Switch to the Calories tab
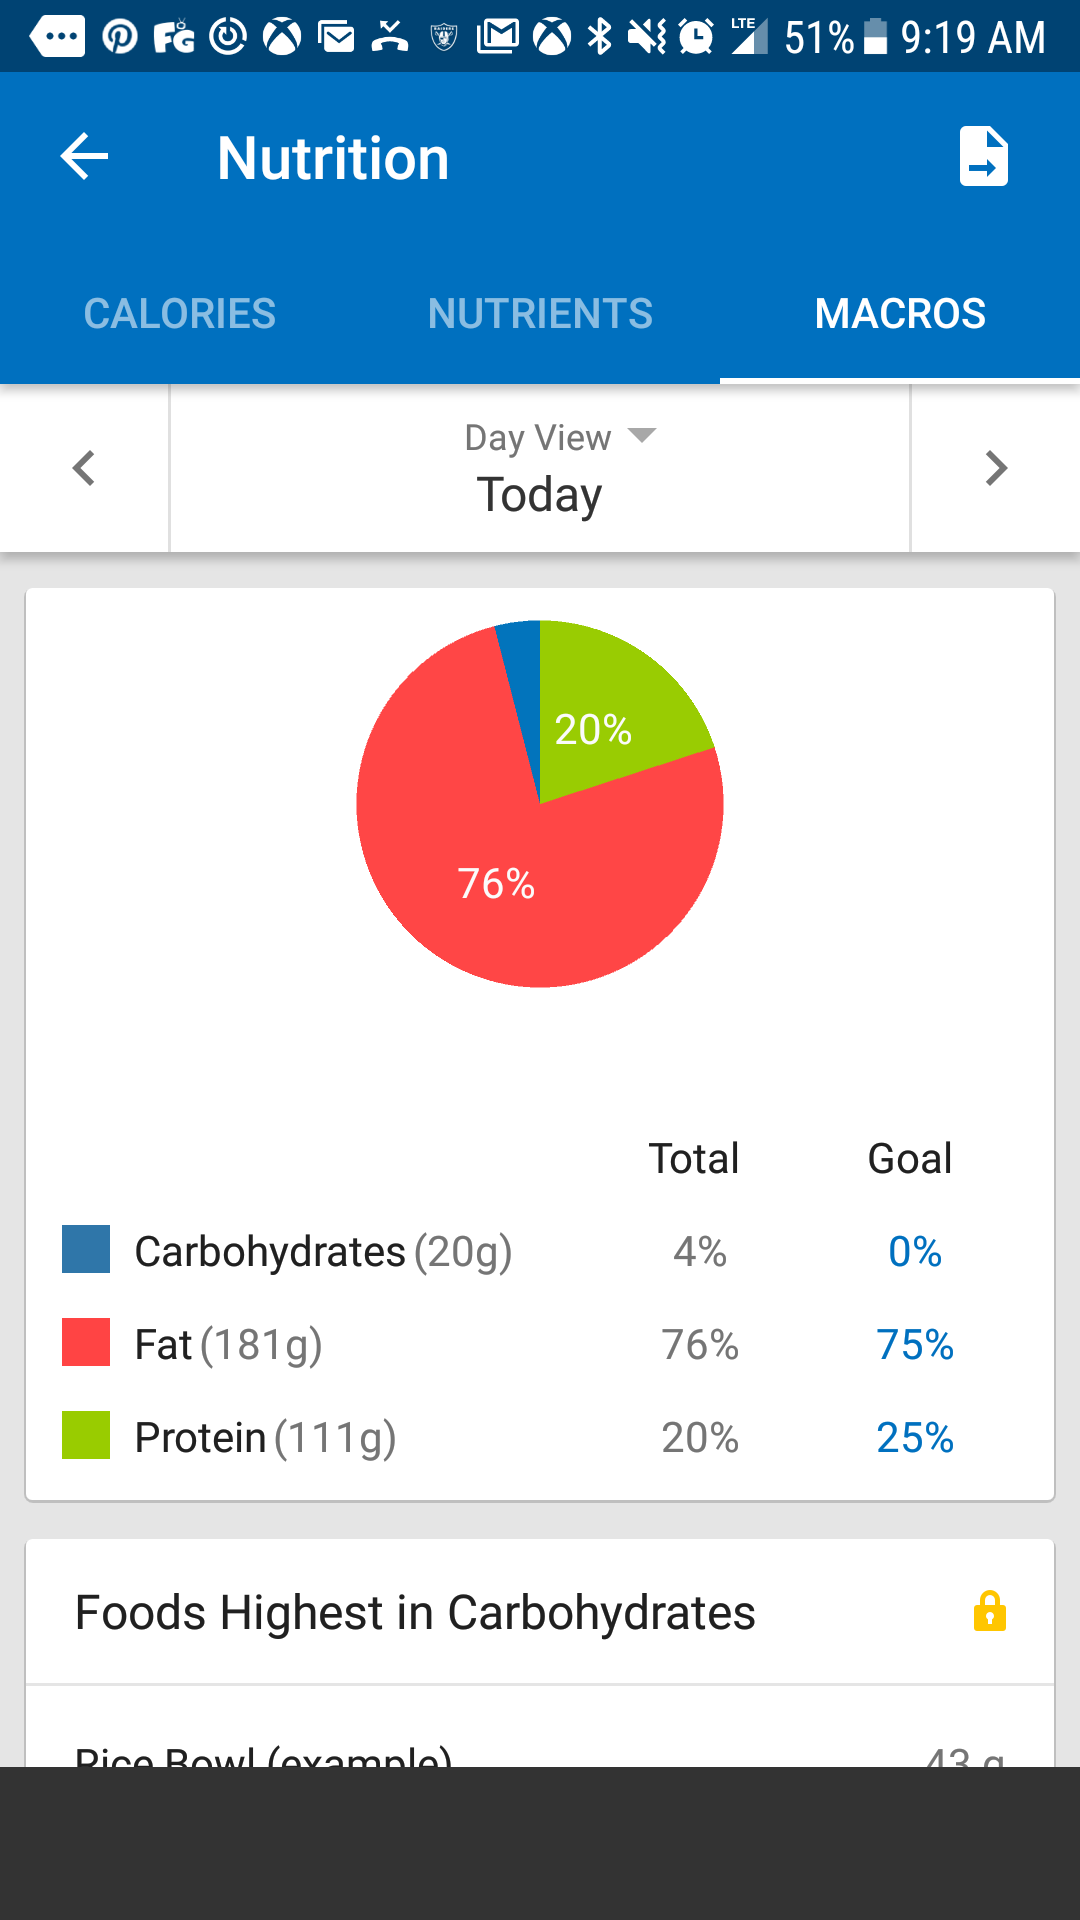This screenshot has height=1920, width=1080. [x=180, y=314]
